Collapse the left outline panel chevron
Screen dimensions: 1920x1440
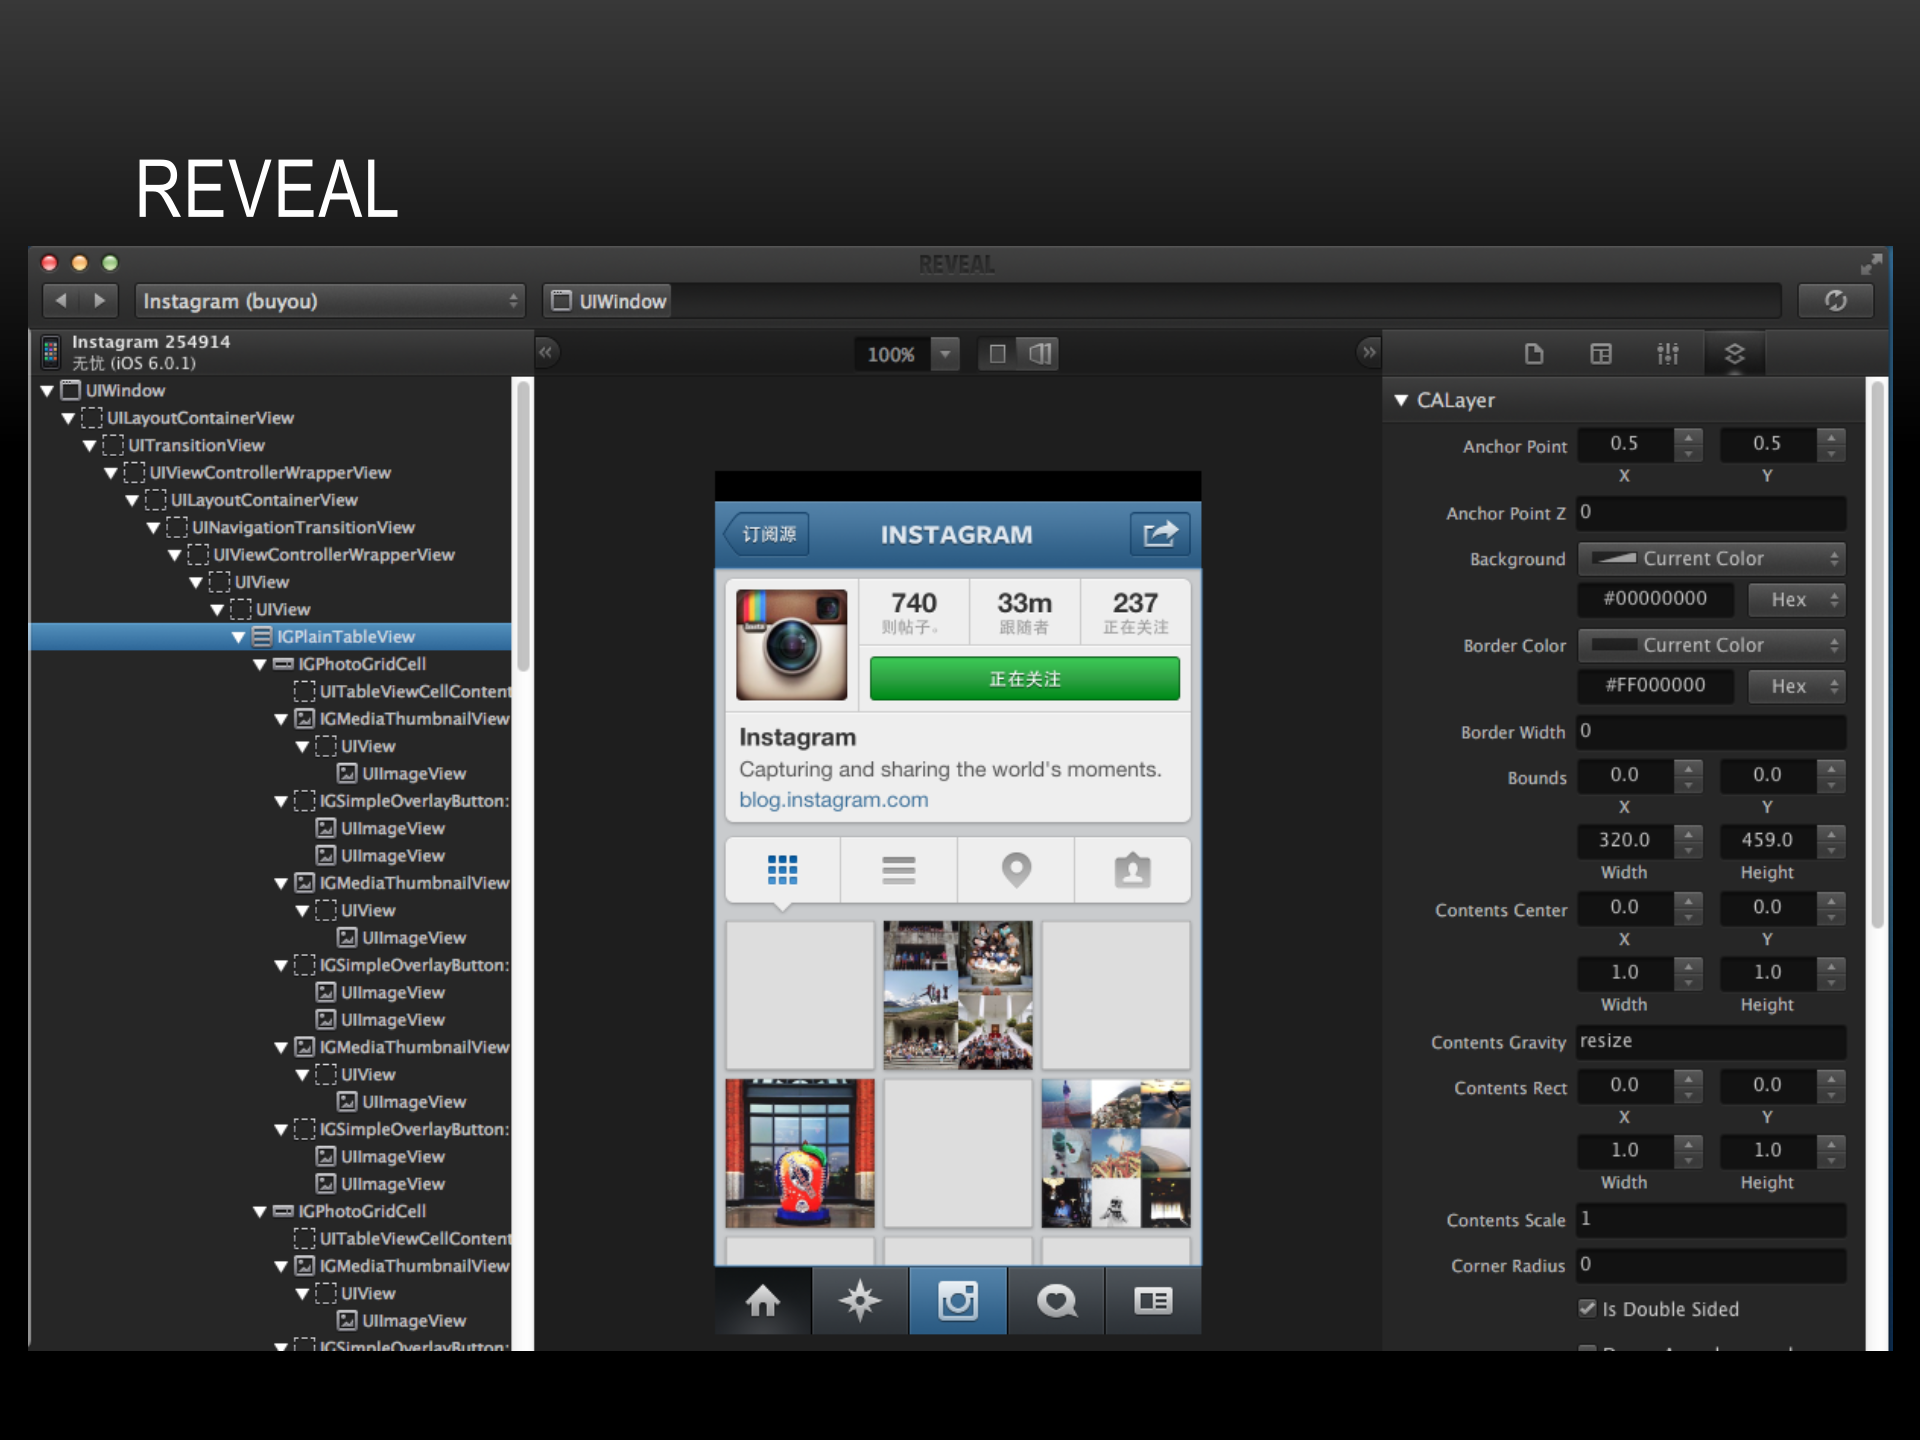[545, 352]
